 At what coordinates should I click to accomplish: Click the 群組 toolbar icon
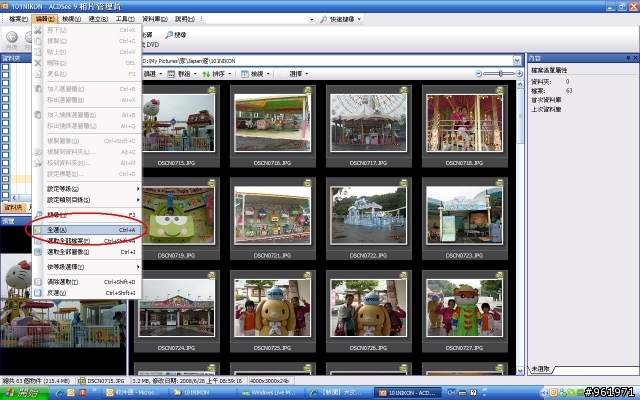(171, 74)
